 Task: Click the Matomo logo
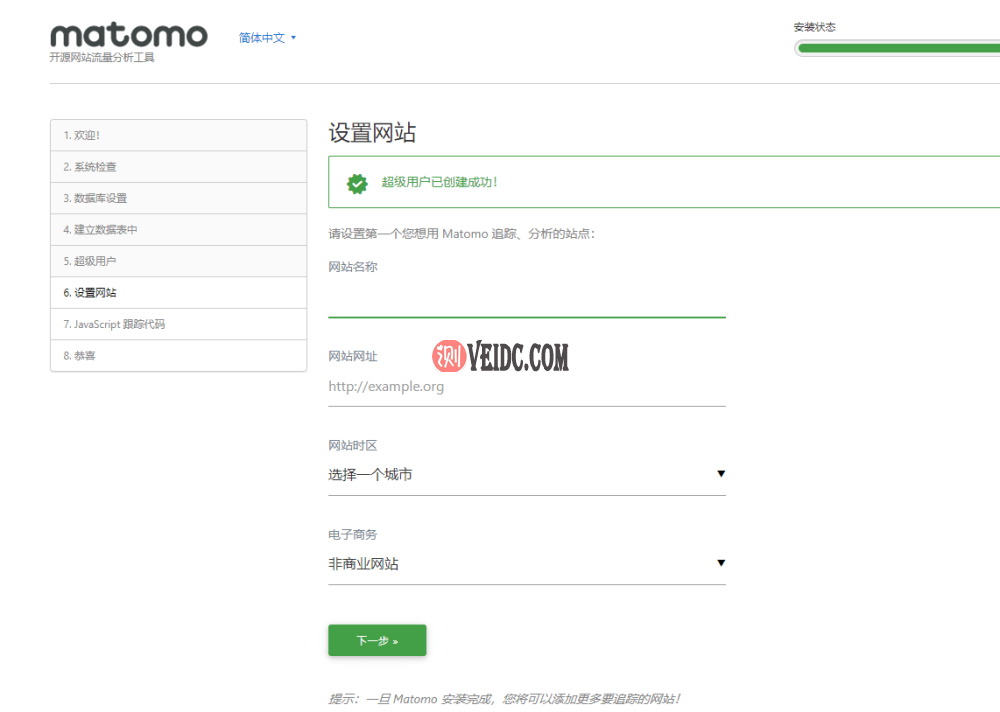pyautogui.click(x=129, y=35)
